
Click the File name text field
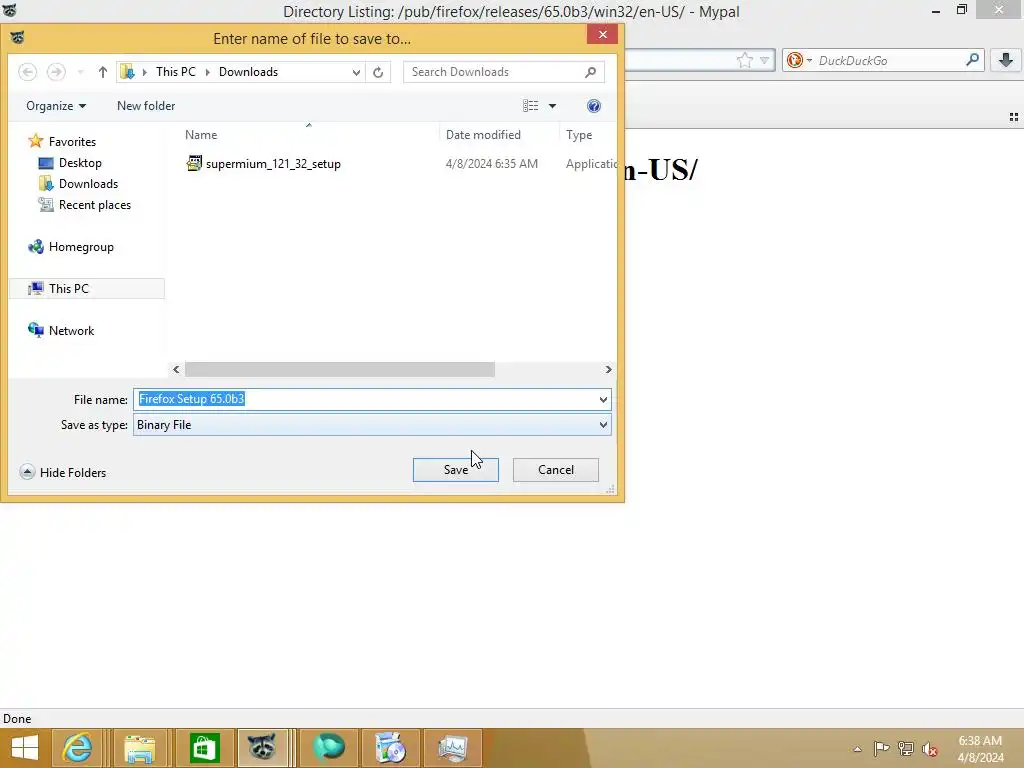(x=364, y=399)
